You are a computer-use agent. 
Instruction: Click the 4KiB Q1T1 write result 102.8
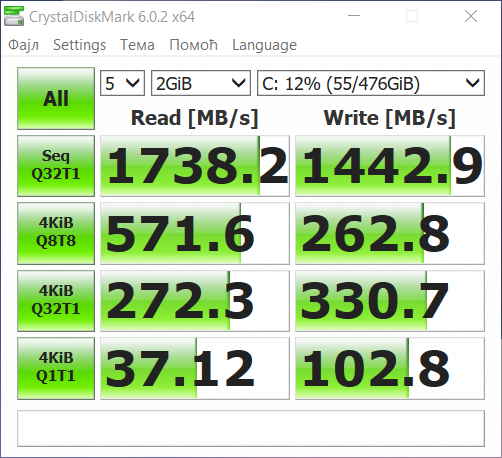point(390,368)
